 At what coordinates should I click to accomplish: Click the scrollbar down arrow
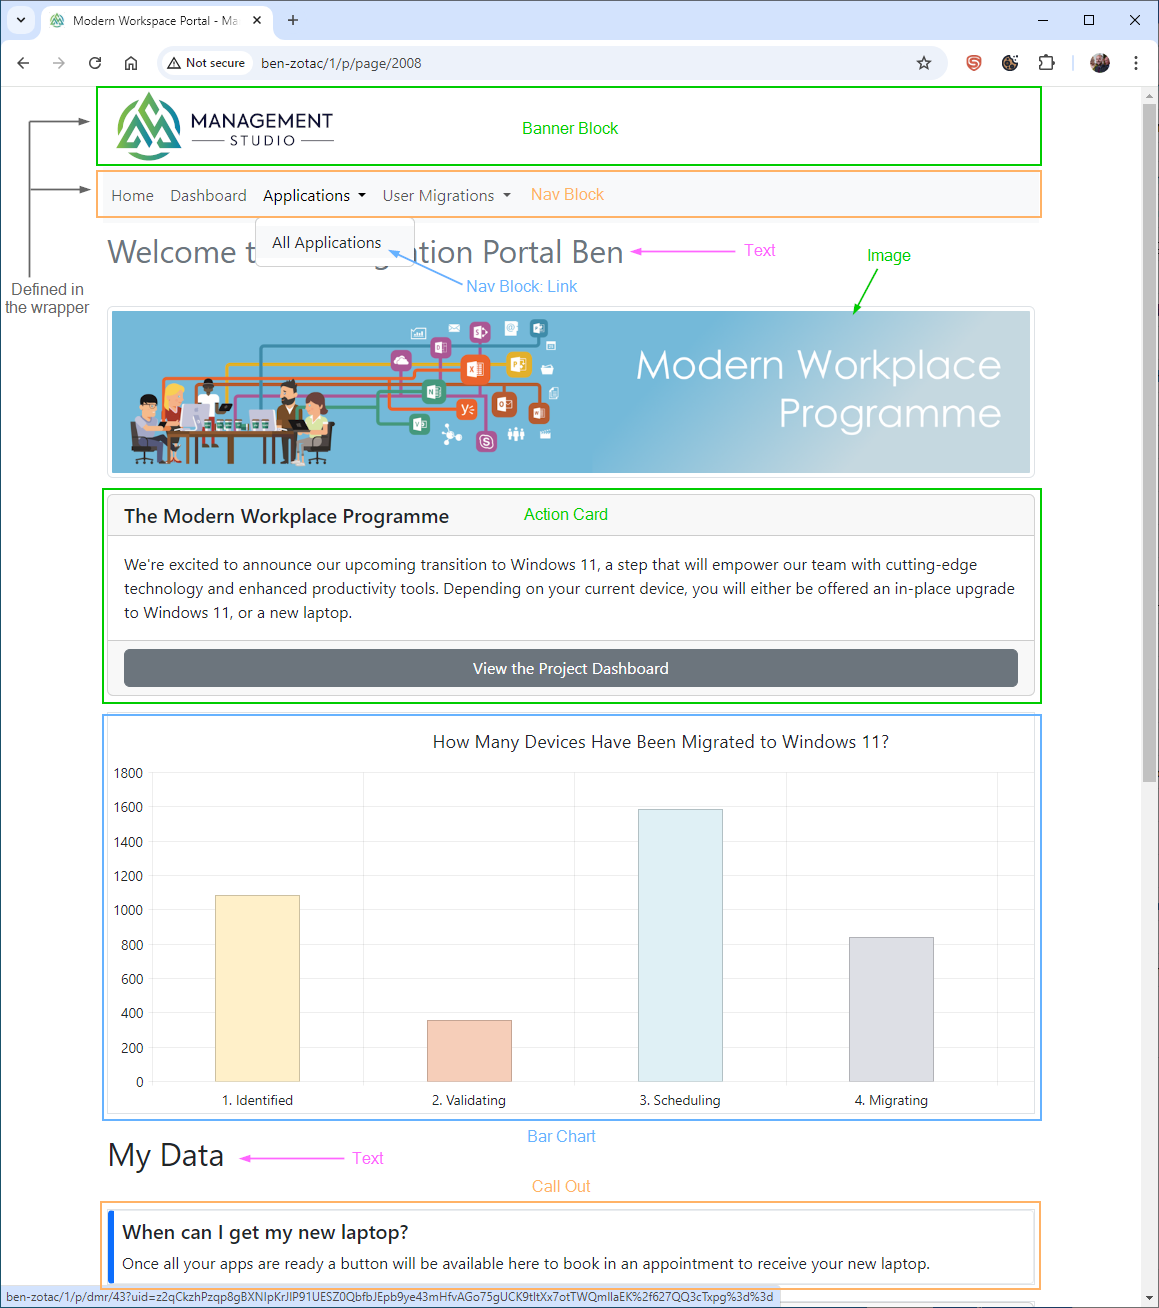coord(1149,1298)
